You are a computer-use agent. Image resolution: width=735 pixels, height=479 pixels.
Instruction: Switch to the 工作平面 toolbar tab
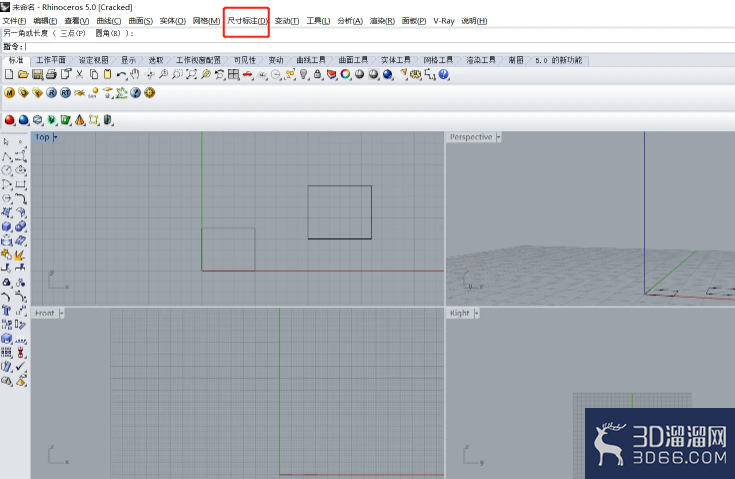click(x=51, y=60)
